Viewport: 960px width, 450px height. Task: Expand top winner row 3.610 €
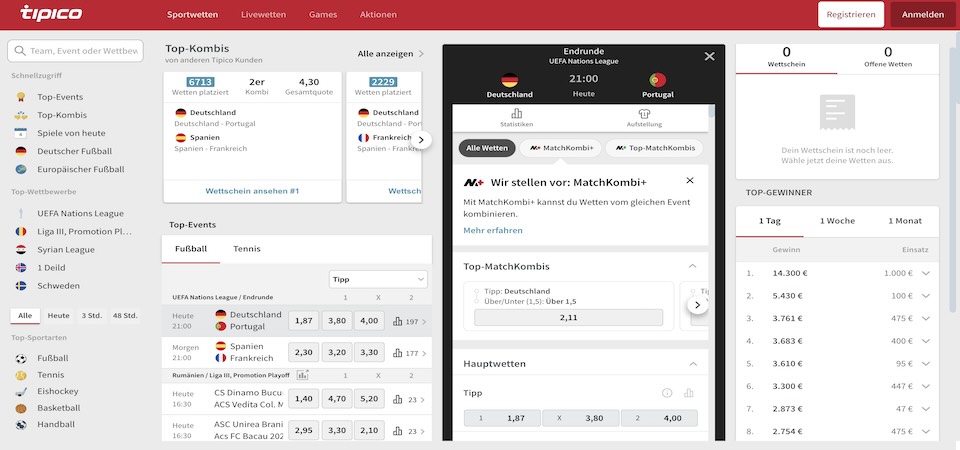point(926,364)
